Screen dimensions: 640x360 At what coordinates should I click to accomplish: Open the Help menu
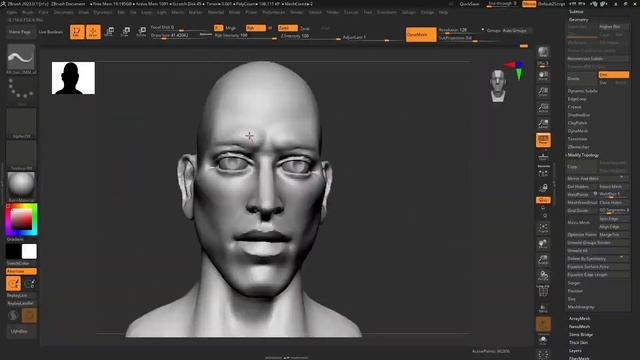pos(443,12)
